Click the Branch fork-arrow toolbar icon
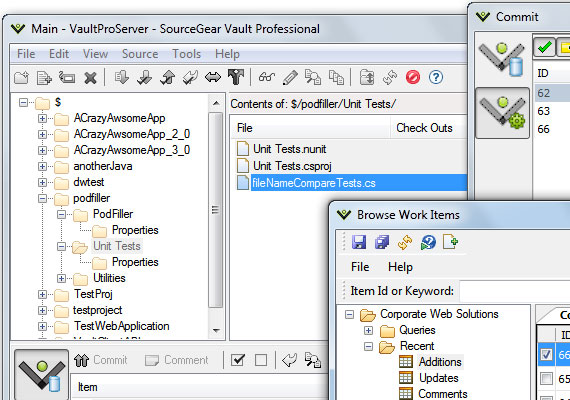 pyautogui.click(x=236, y=77)
